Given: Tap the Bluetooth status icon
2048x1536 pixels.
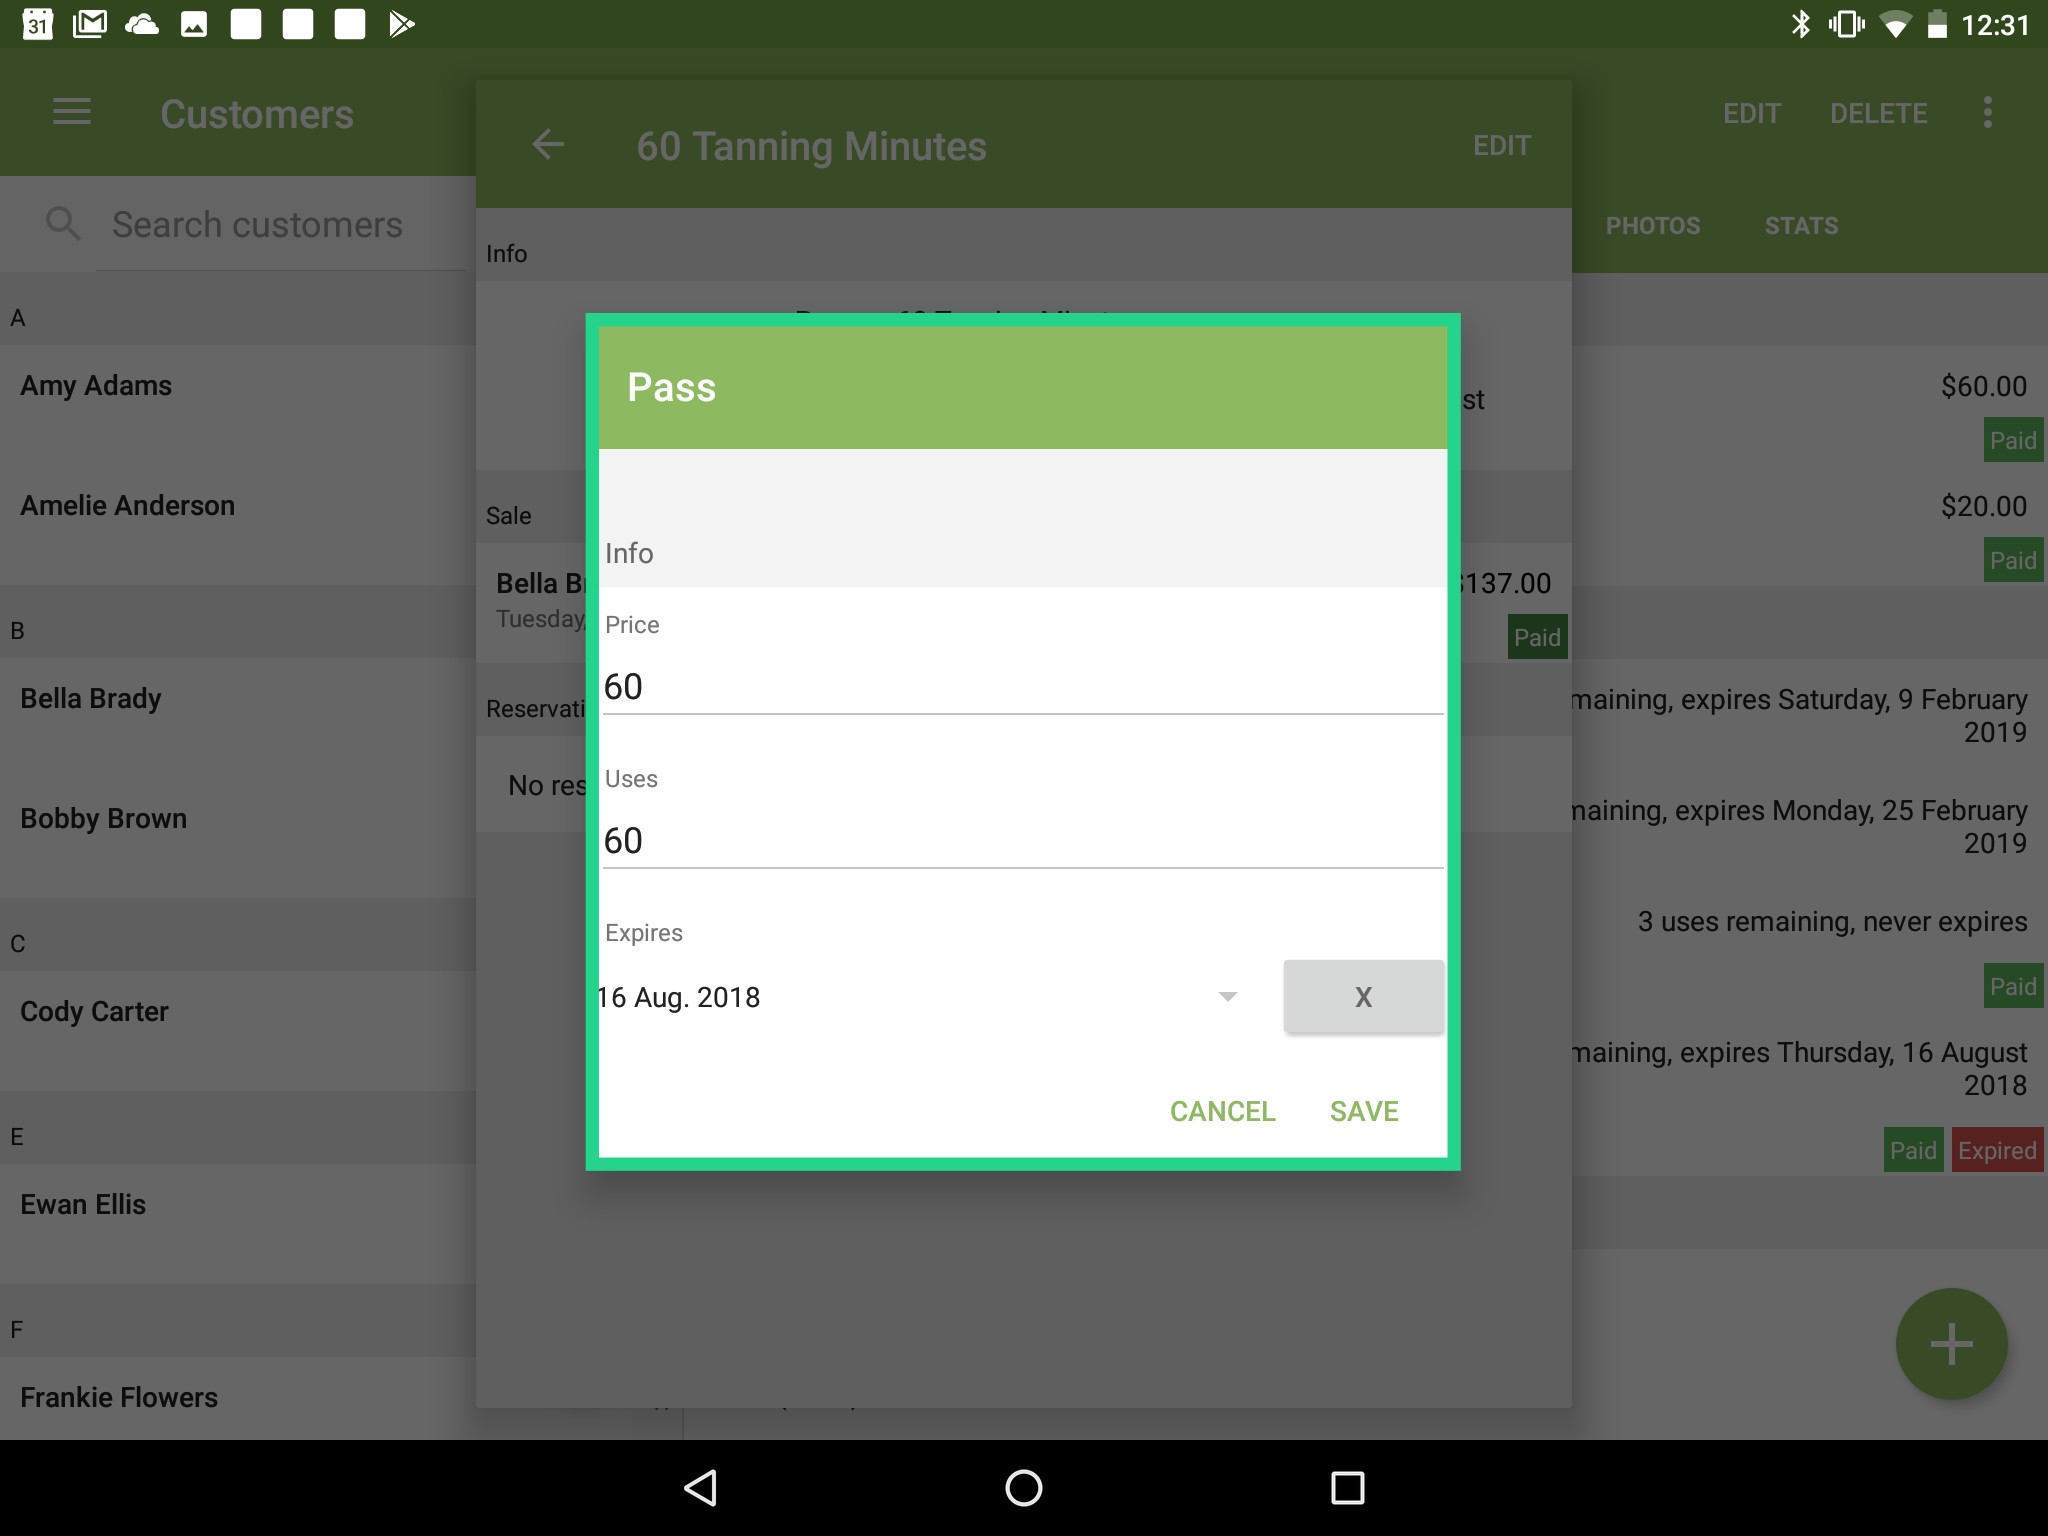Looking at the screenshot, I should coord(1800,24).
